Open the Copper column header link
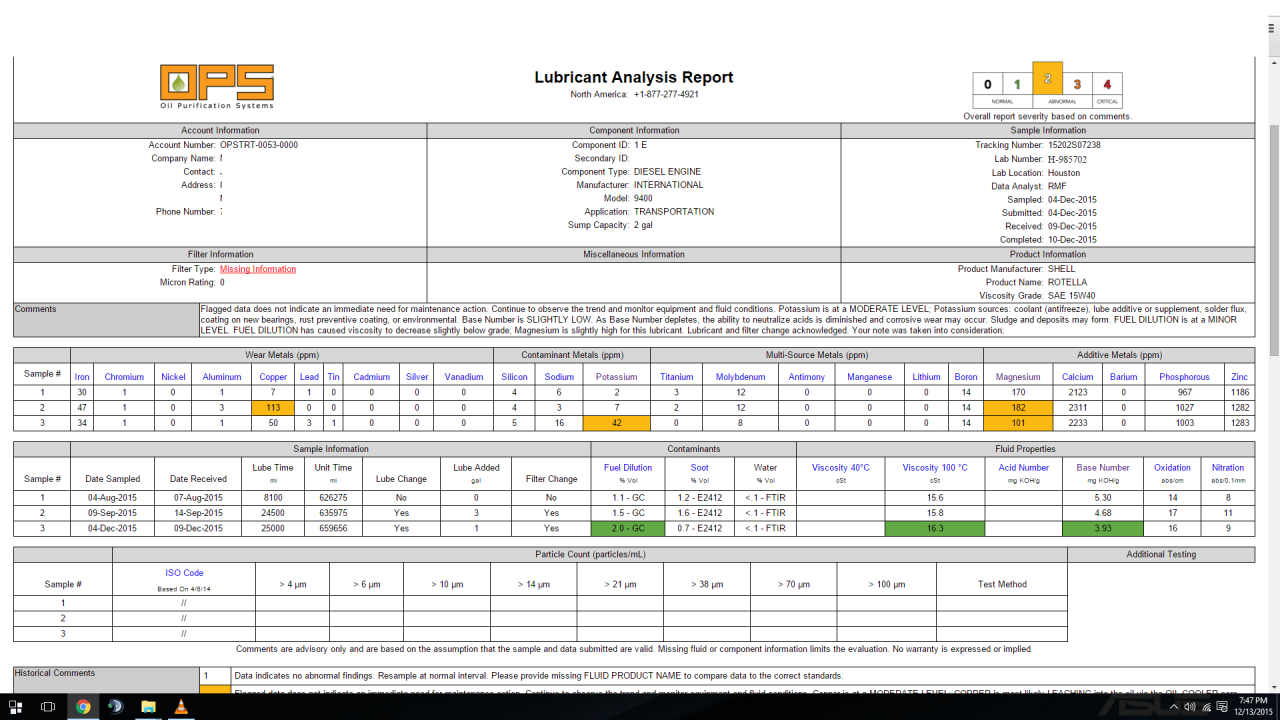The height and width of the screenshot is (720, 1280). pyautogui.click(x=273, y=377)
